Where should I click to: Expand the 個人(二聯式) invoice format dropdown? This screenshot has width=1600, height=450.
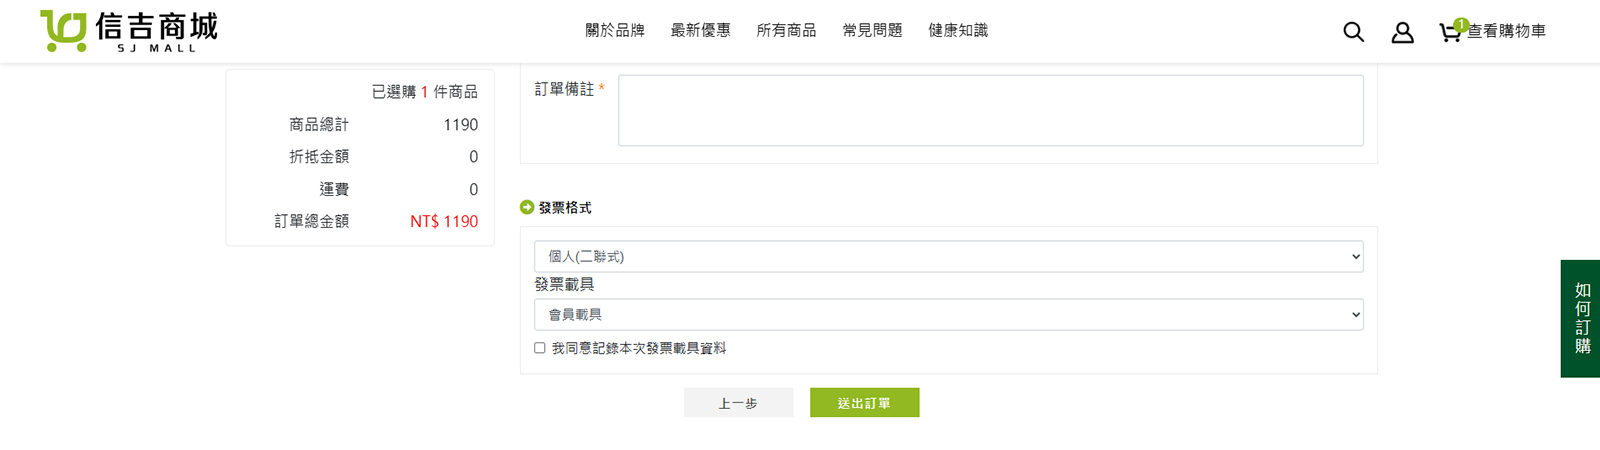point(948,256)
